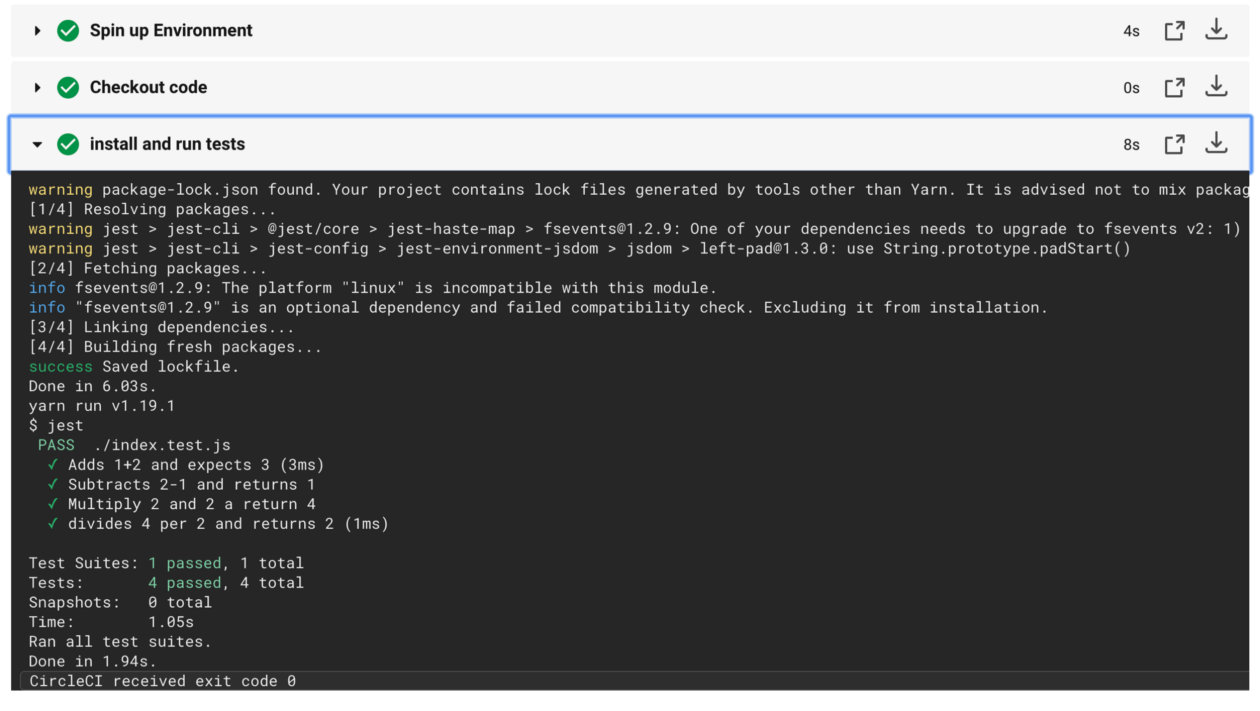Download Checkout code log output
The width and height of the screenshot is (1260, 711).
1216,87
